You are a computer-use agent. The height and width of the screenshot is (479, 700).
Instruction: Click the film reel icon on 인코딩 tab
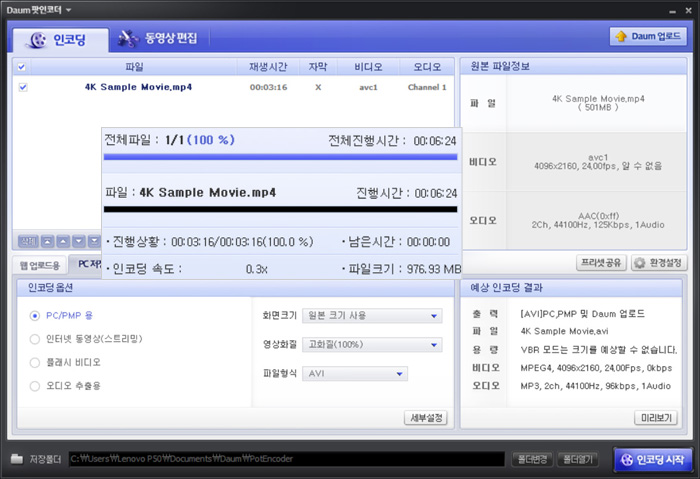(x=37, y=40)
